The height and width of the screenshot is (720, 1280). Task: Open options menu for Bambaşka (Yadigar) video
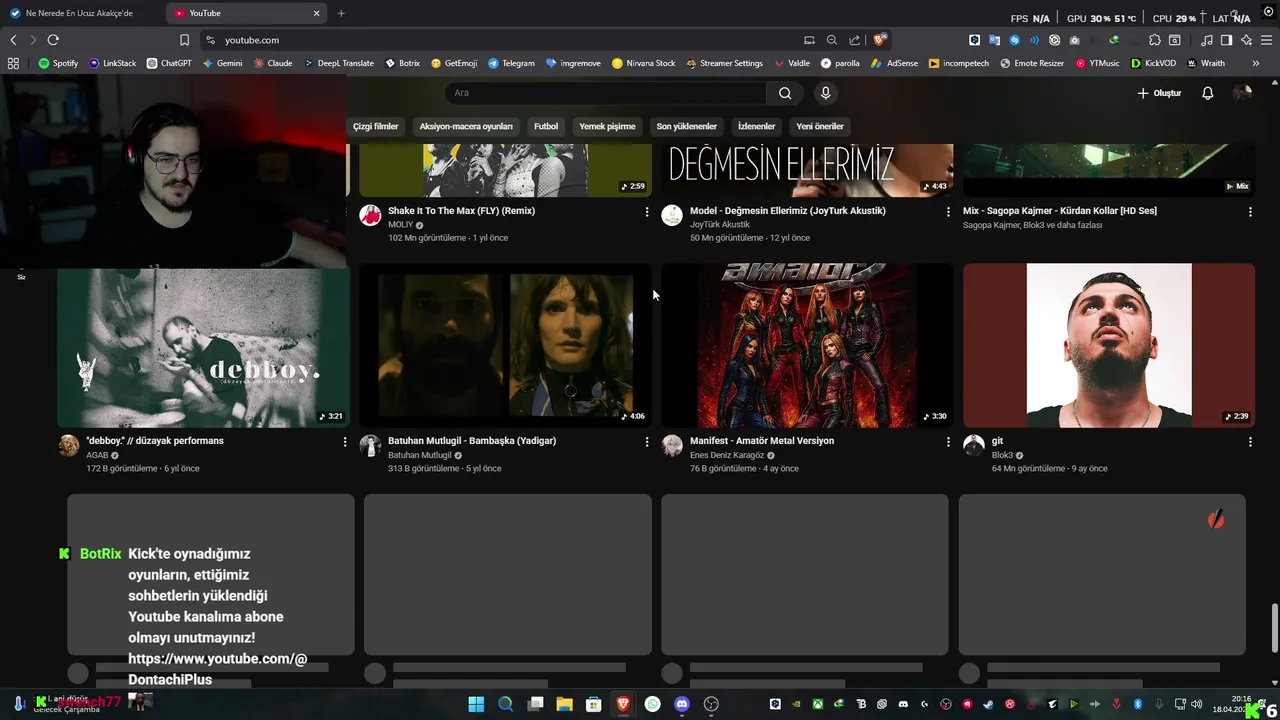pyautogui.click(x=647, y=442)
